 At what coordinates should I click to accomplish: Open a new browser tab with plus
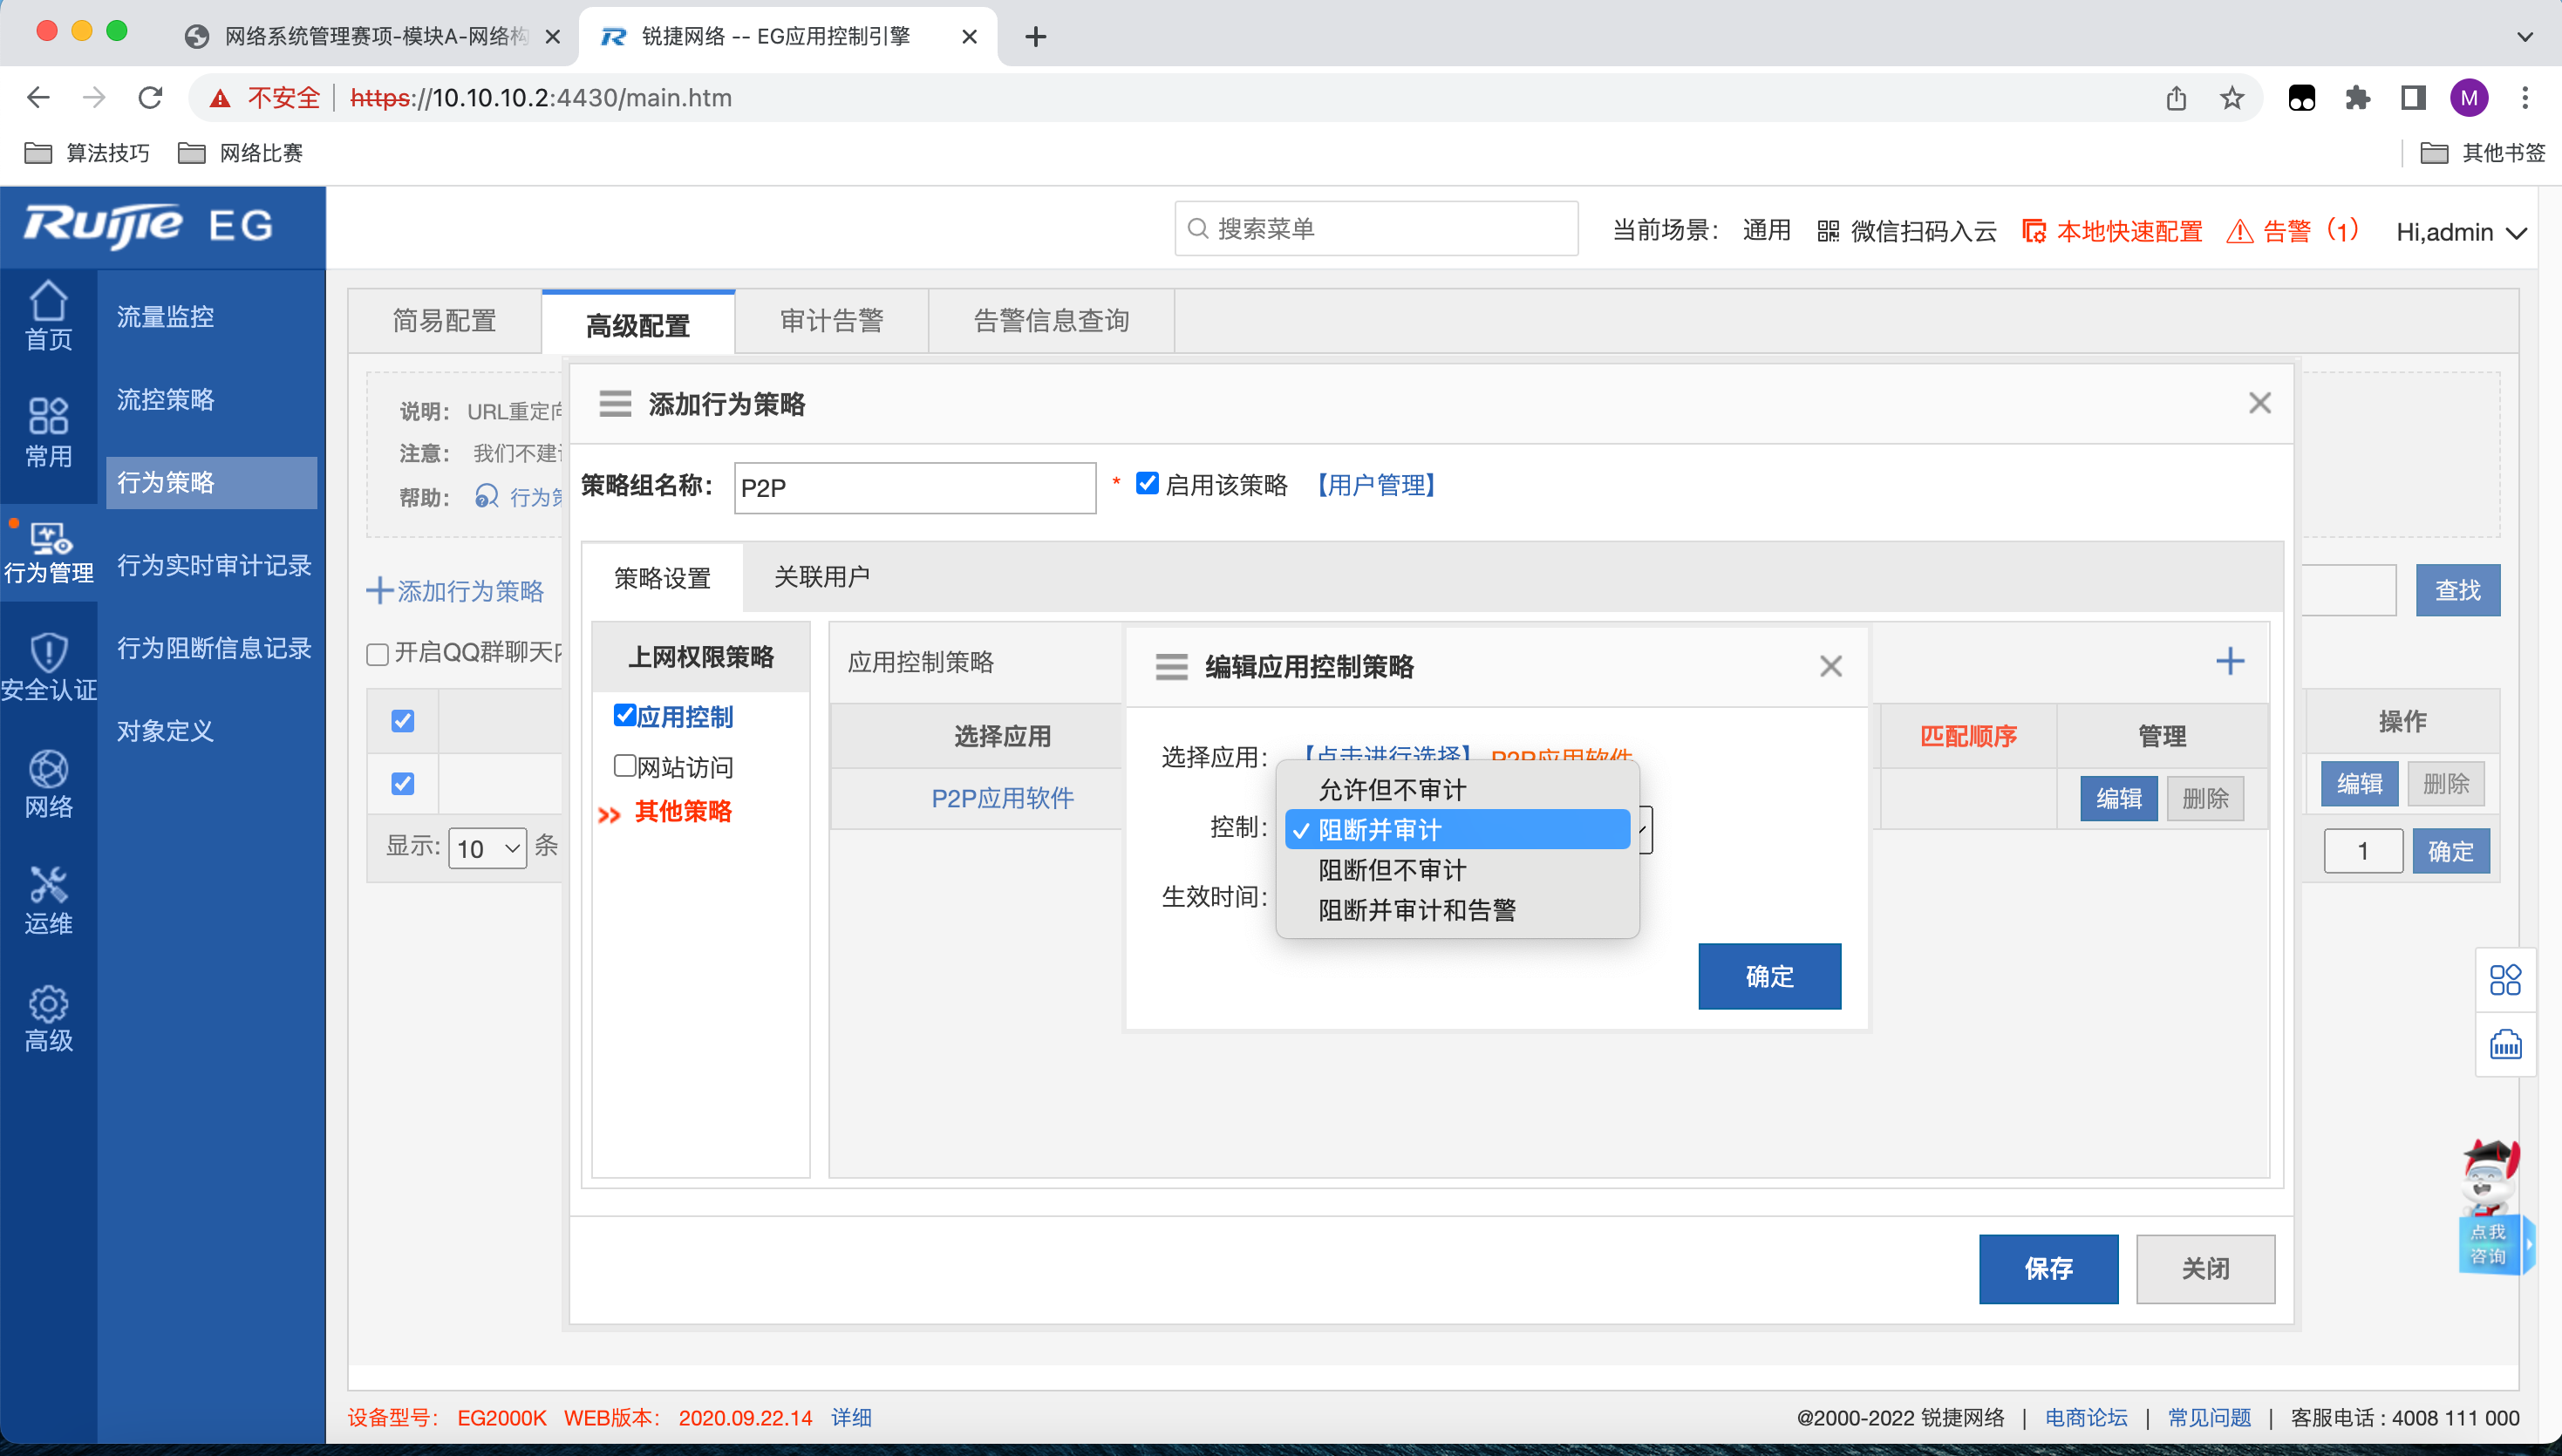1036,37
